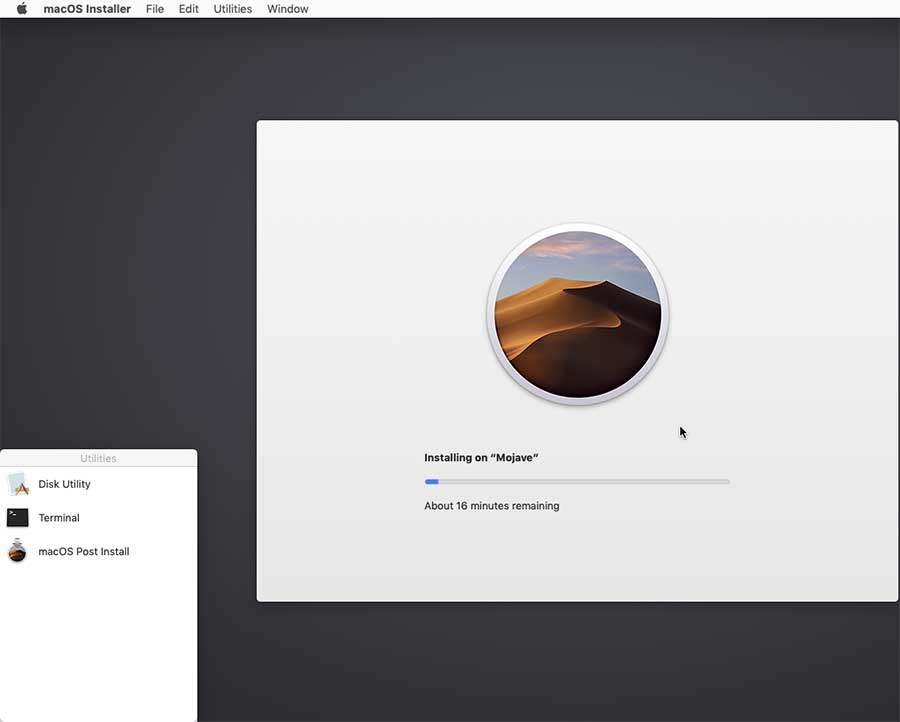Select the macOS Post Install label

[84, 551]
